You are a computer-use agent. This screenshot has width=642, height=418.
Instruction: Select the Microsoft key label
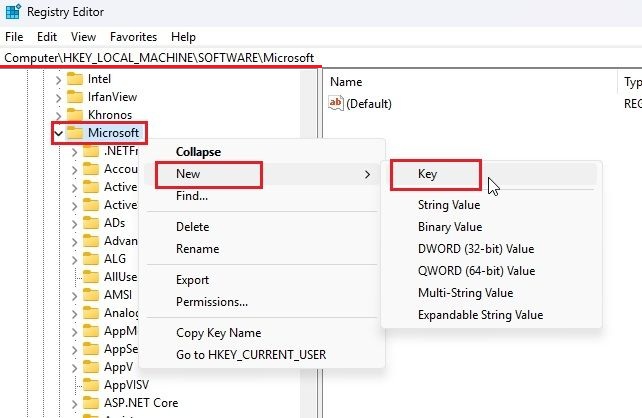click(x=113, y=133)
